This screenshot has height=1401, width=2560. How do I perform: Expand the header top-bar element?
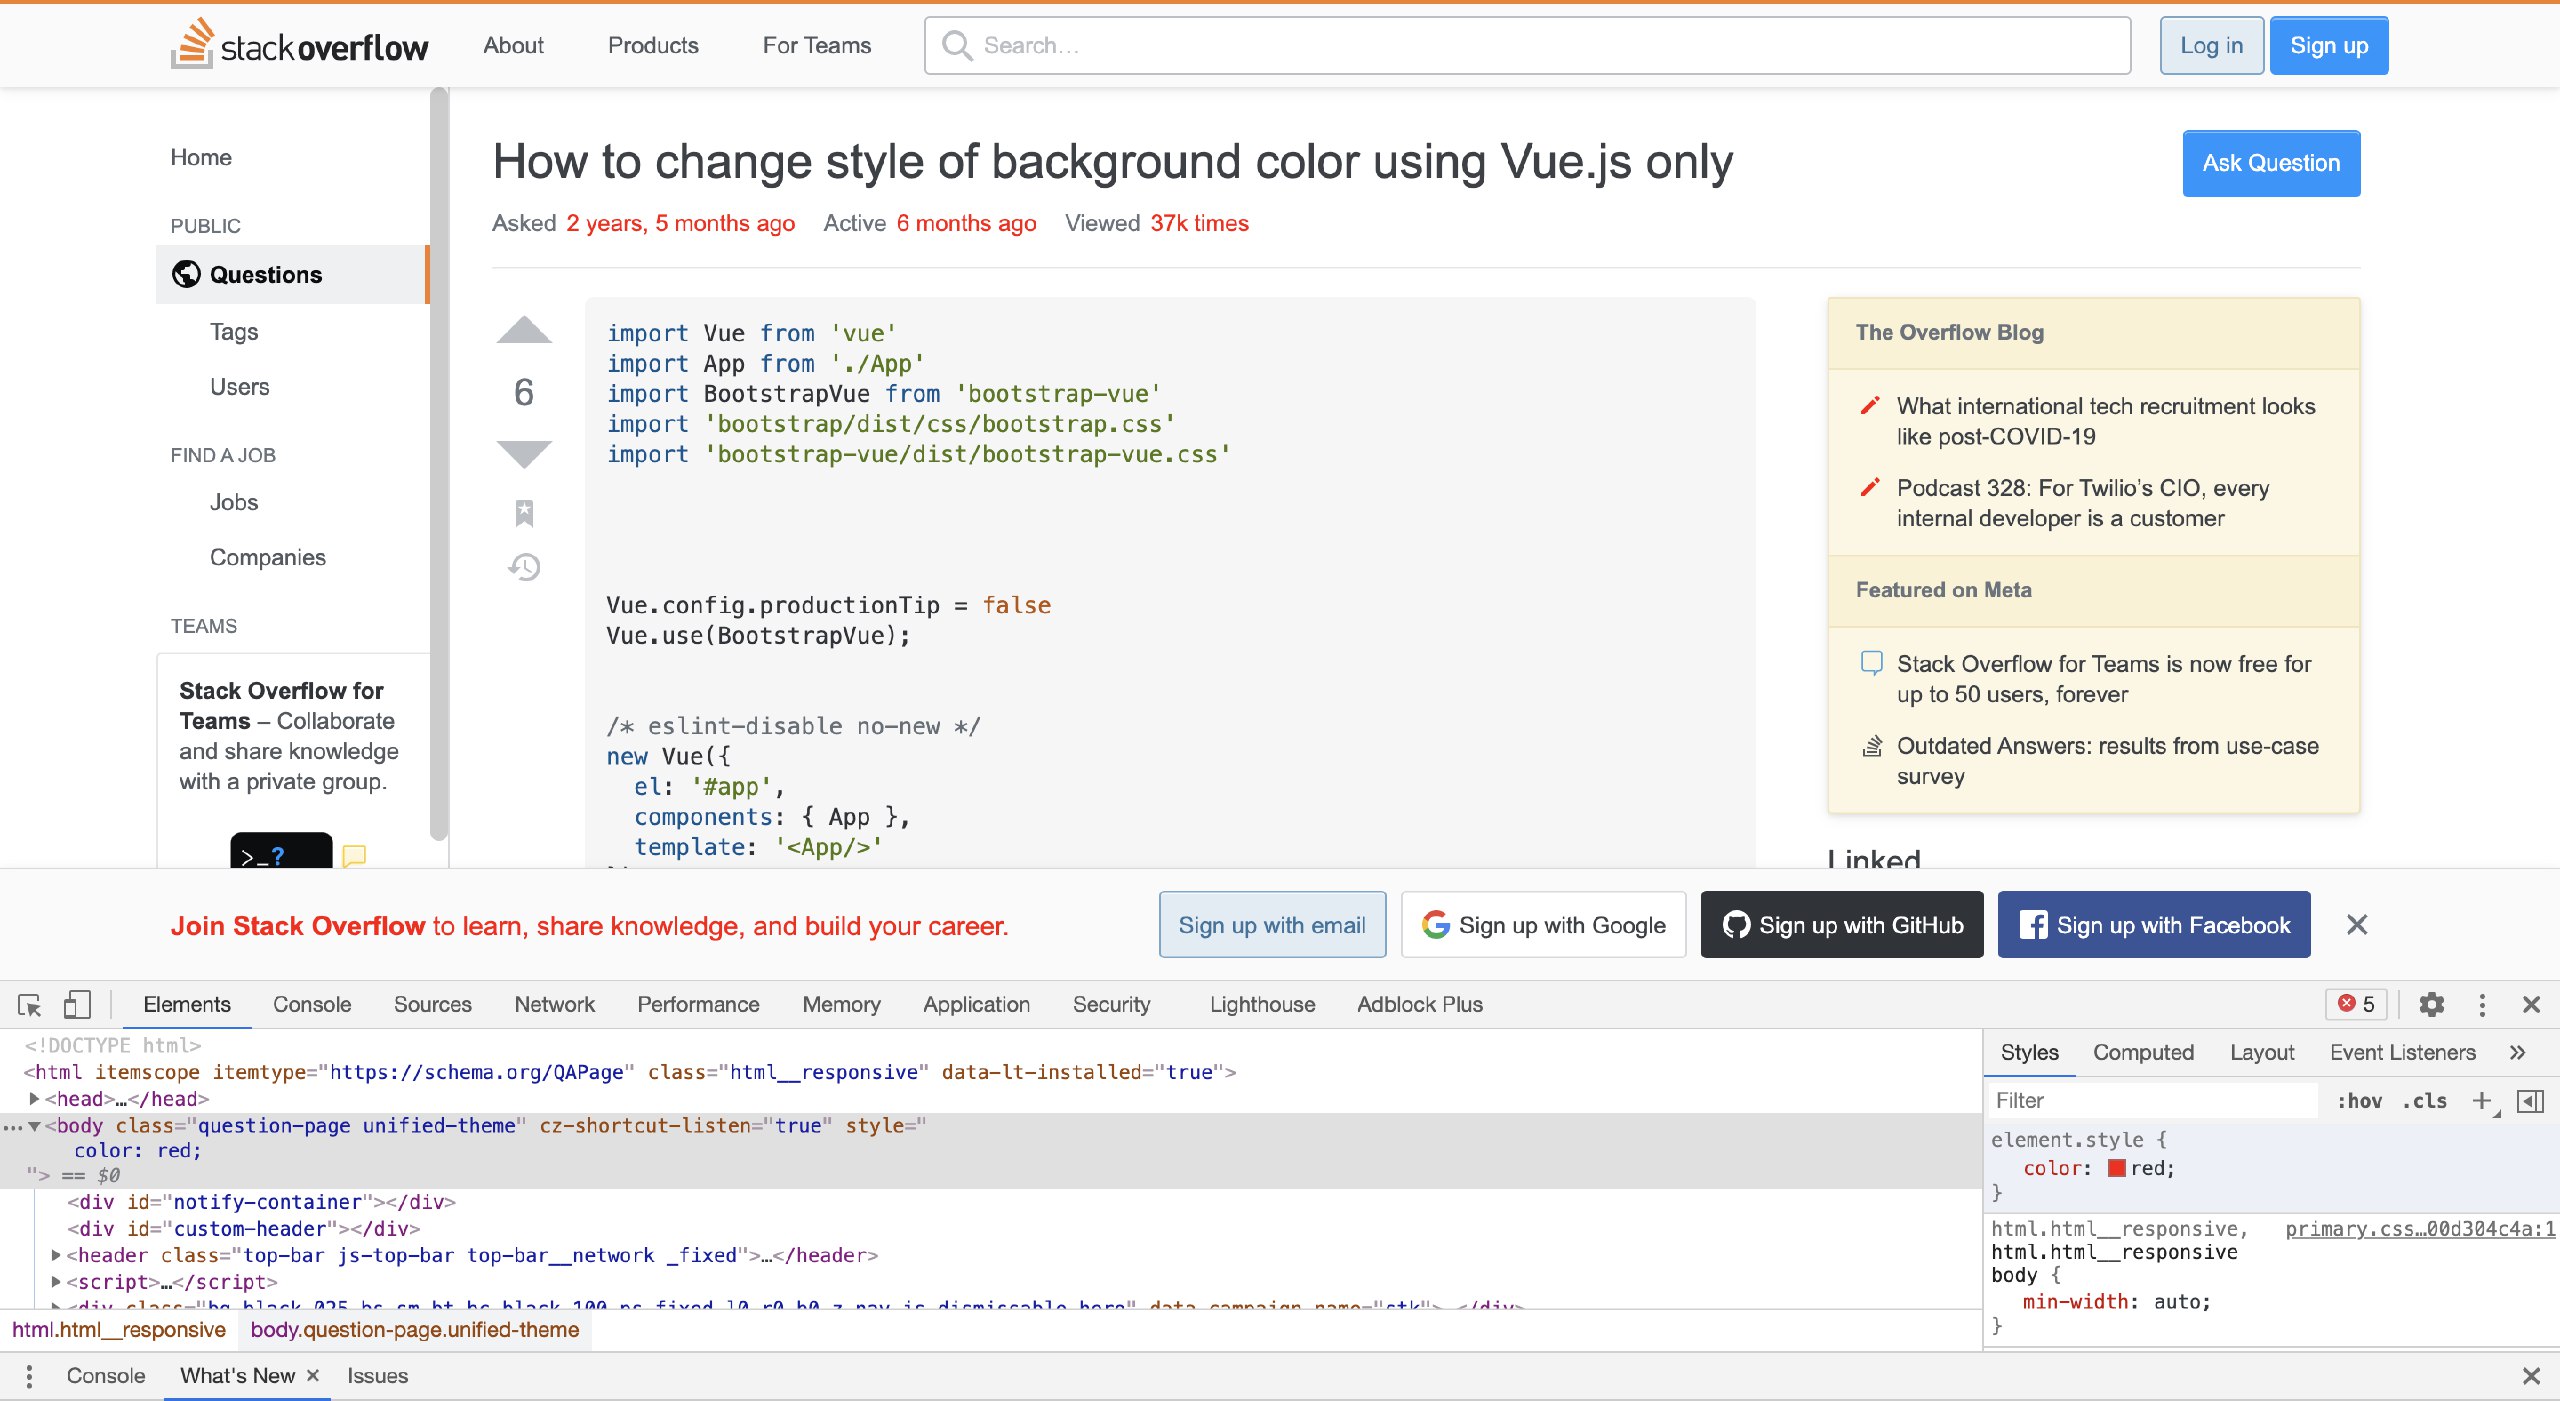point(56,1255)
